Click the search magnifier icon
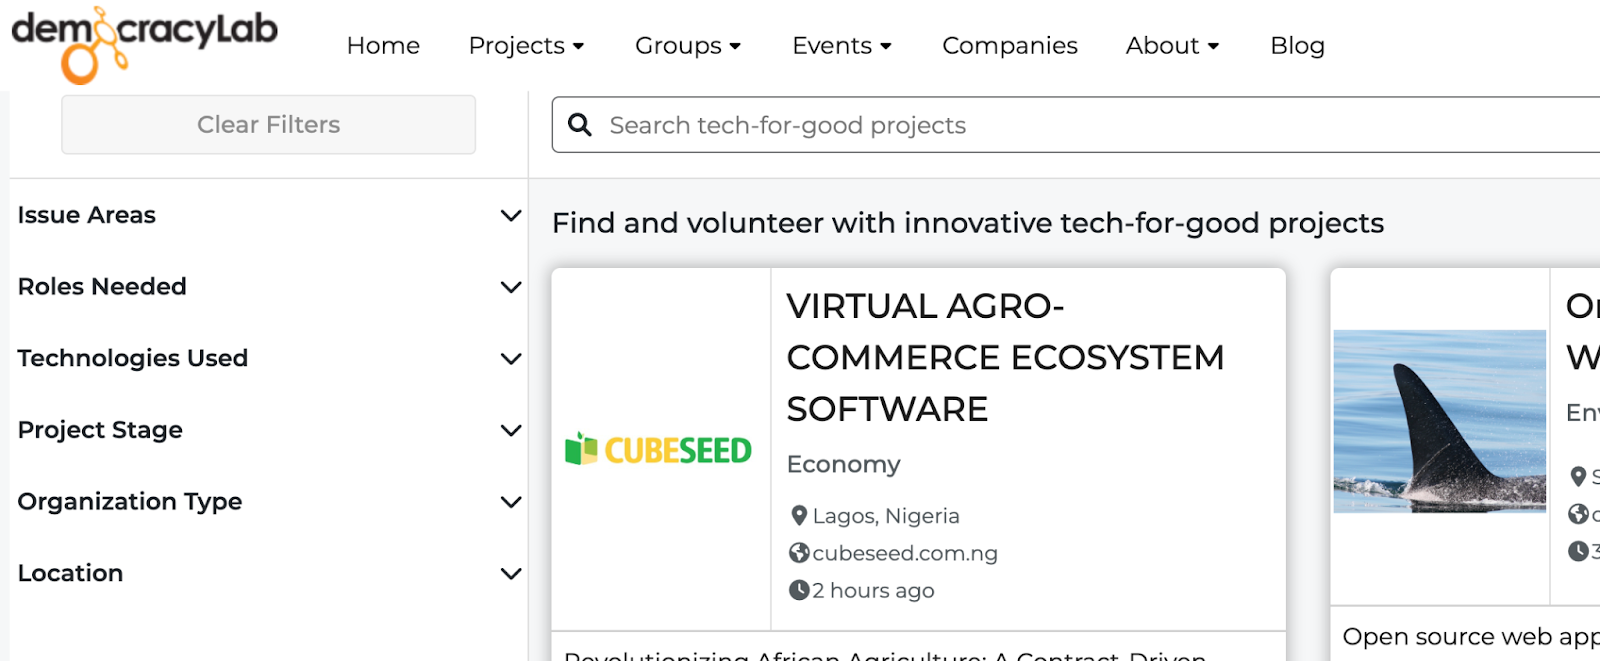Viewport: 1600px width, 661px height. tap(580, 125)
